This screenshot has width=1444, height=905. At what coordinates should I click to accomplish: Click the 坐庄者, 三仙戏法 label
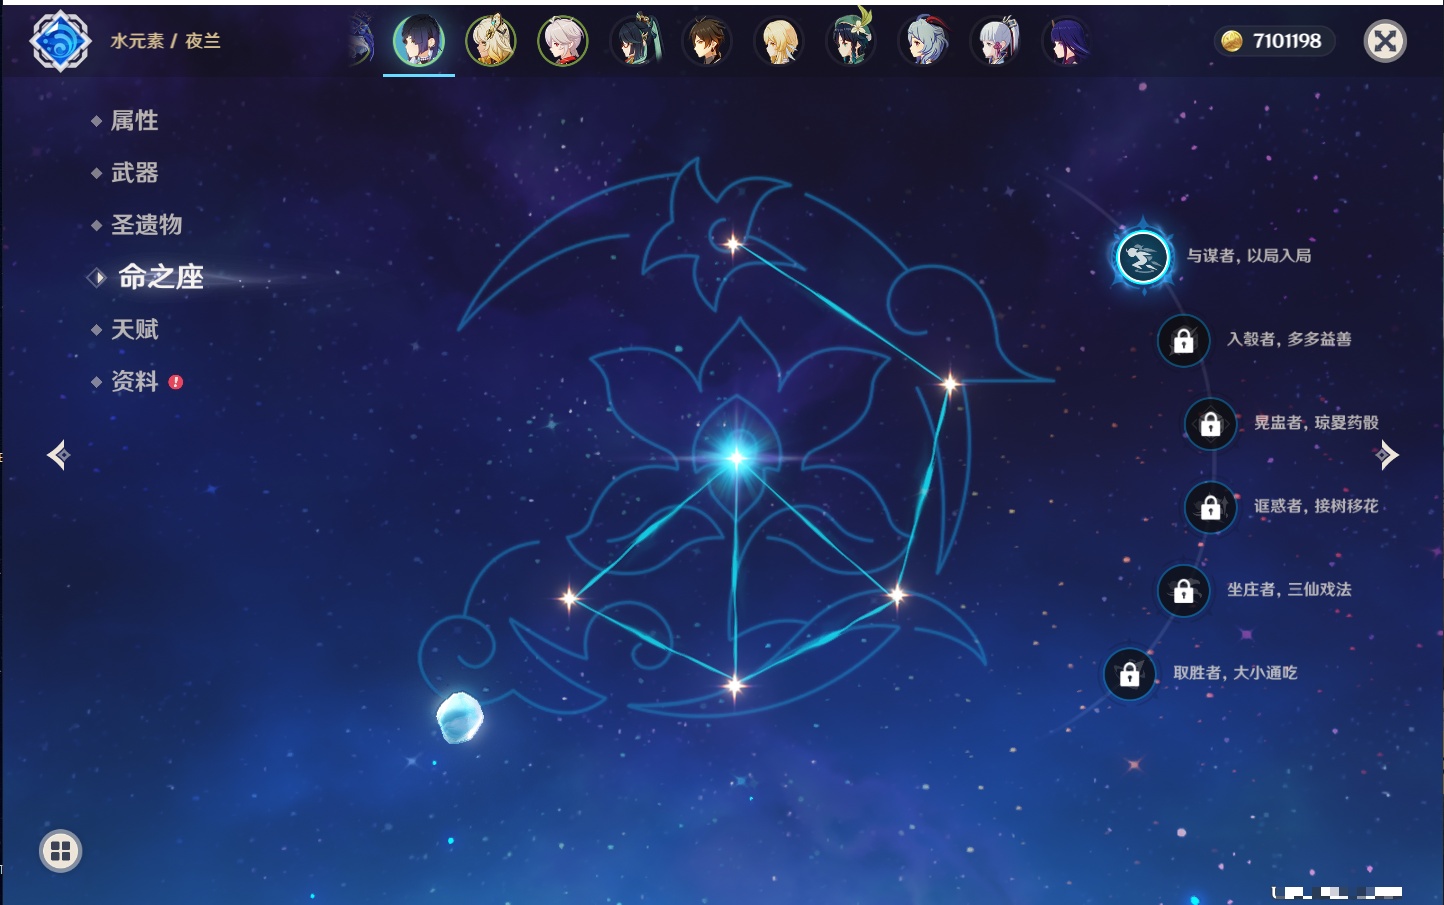click(x=1289, y=590)
